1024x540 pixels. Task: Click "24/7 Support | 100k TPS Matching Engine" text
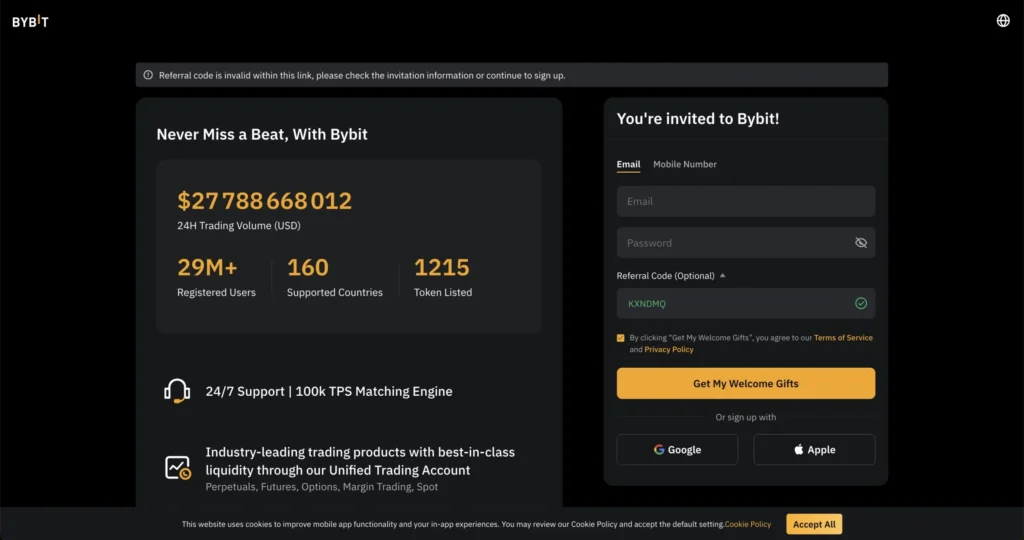328,391
